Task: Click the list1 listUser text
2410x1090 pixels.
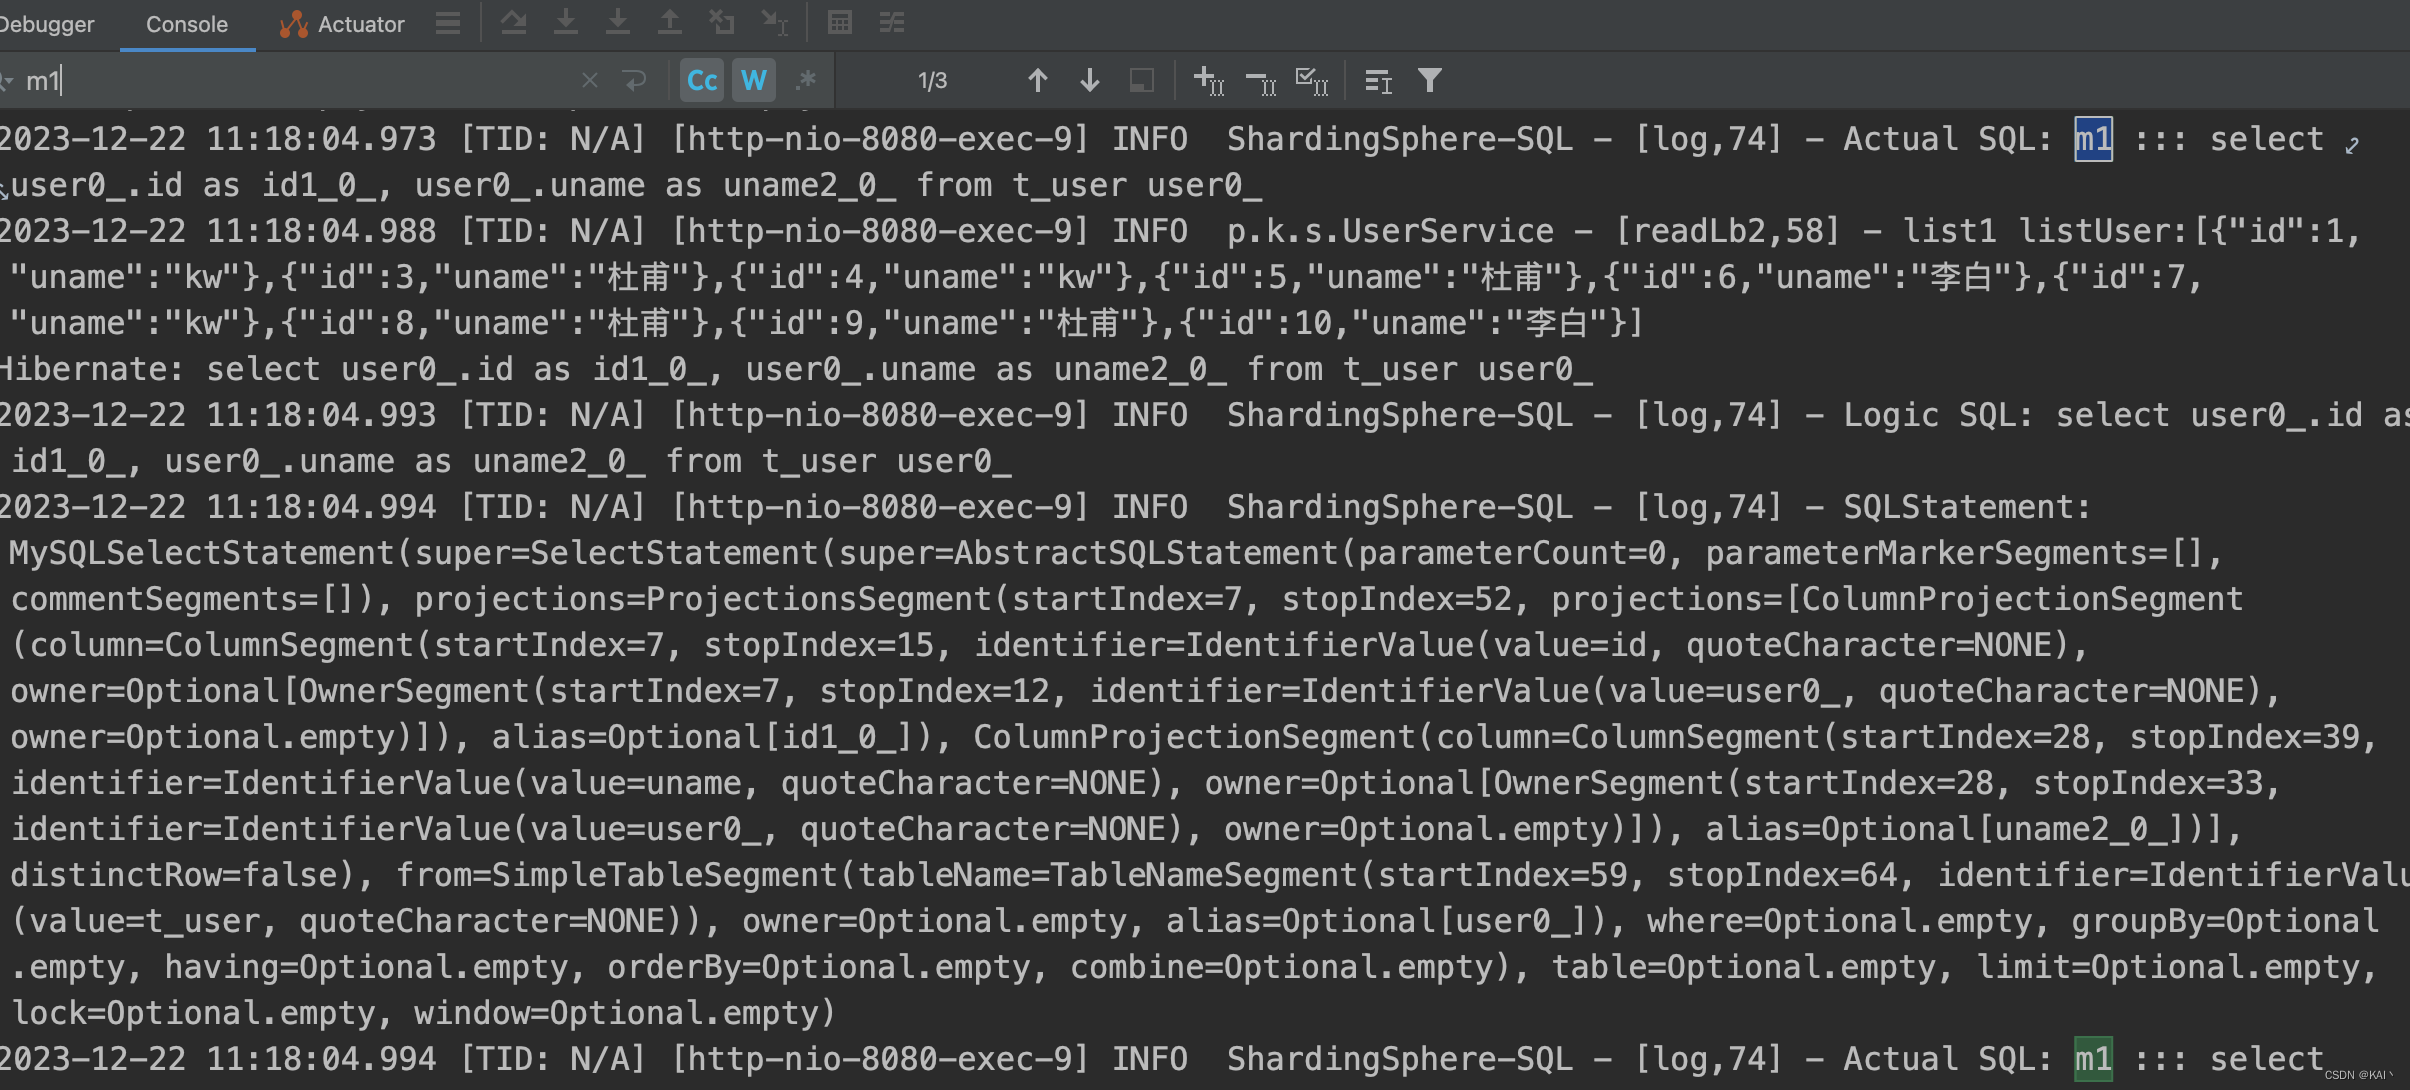Action: pyautogui.click(x=2044, y=231)
